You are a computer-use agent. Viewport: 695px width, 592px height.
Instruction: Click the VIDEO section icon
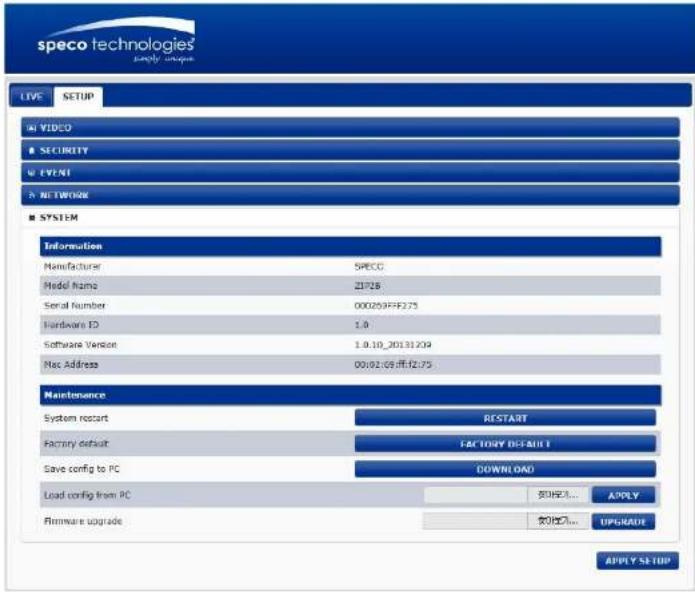click(x=31, y=128)
